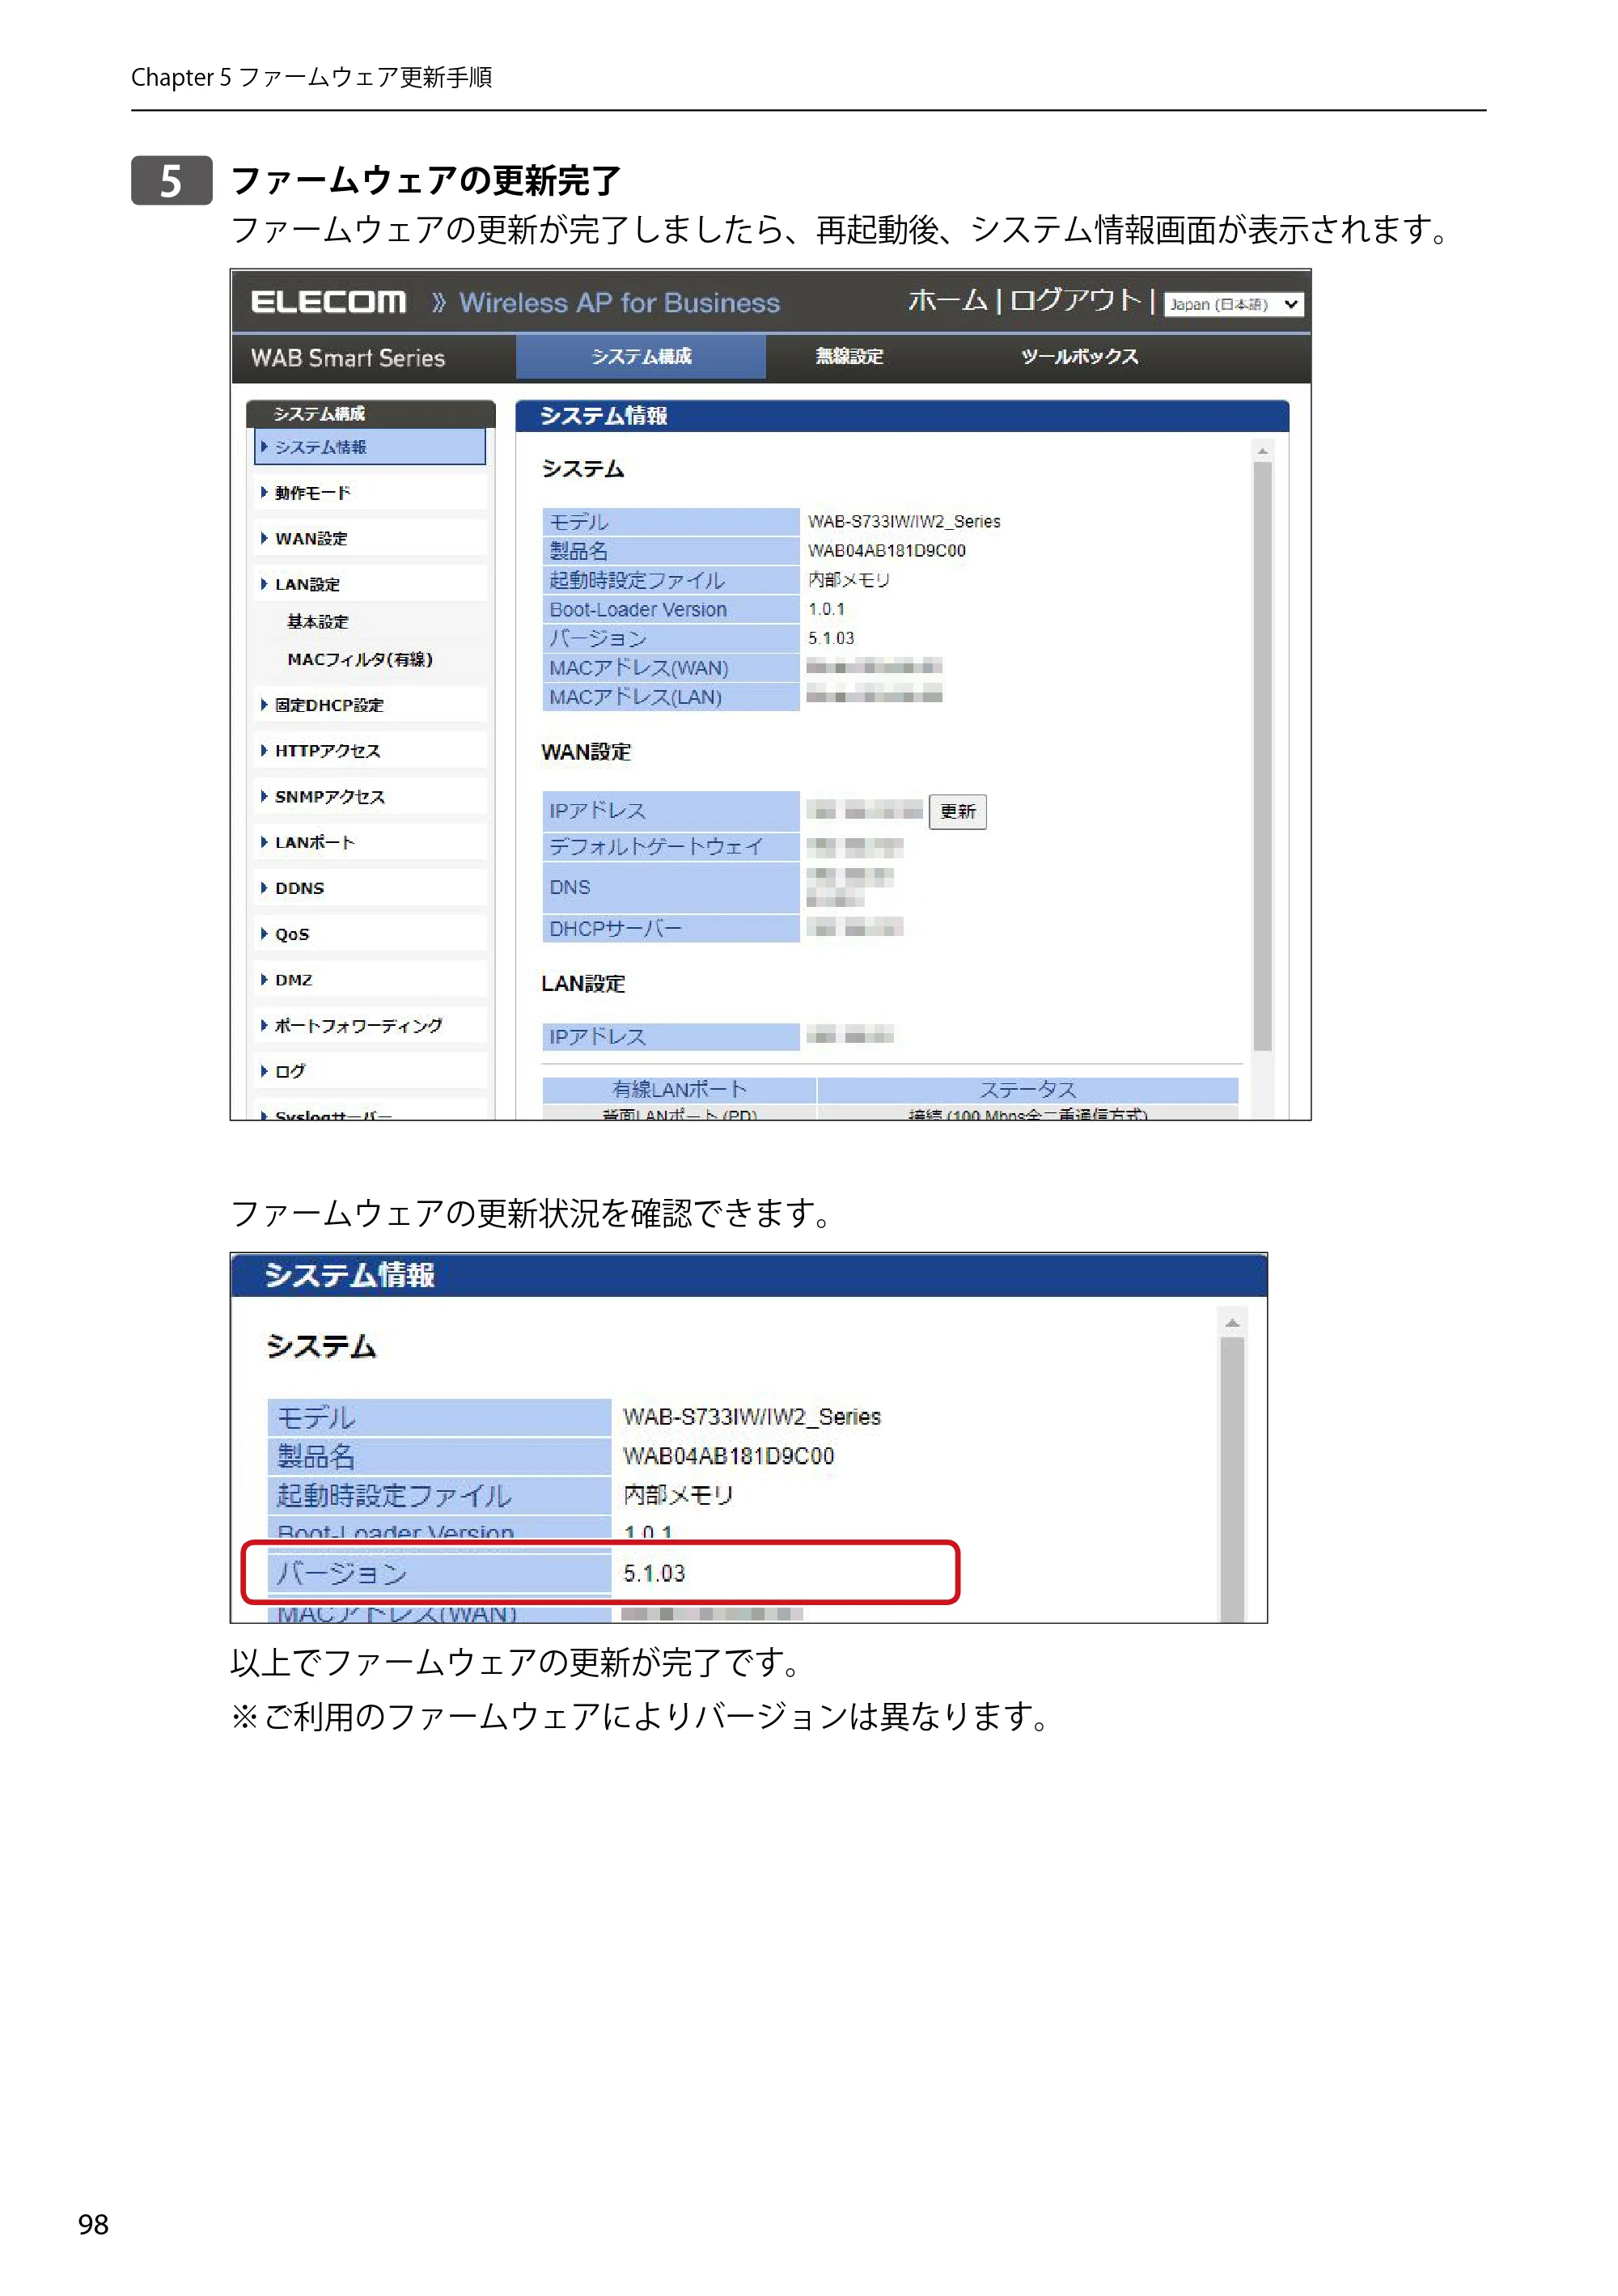This screenshot has width=1618, height=2296.
Task: Switch to the ツールボックス tab
Action: (x=1079, y=356)
